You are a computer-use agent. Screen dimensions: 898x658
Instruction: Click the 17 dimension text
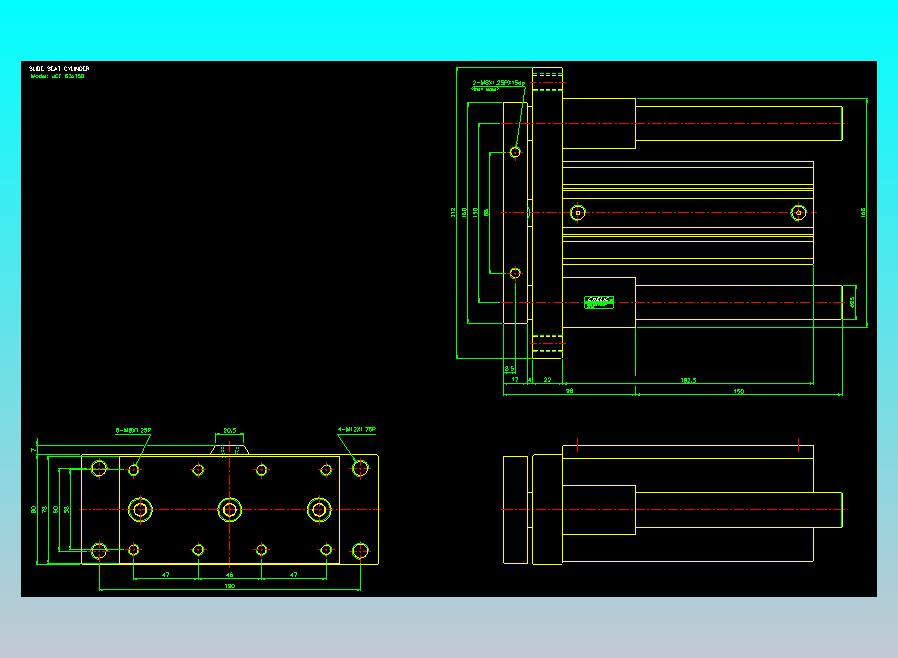pos(515,380)
